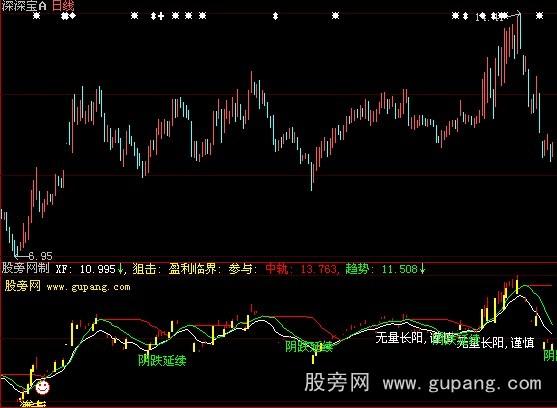Click the 趋势 11.508 indicator value
This screenshot has width=557, height=408.
coord(381,269)
